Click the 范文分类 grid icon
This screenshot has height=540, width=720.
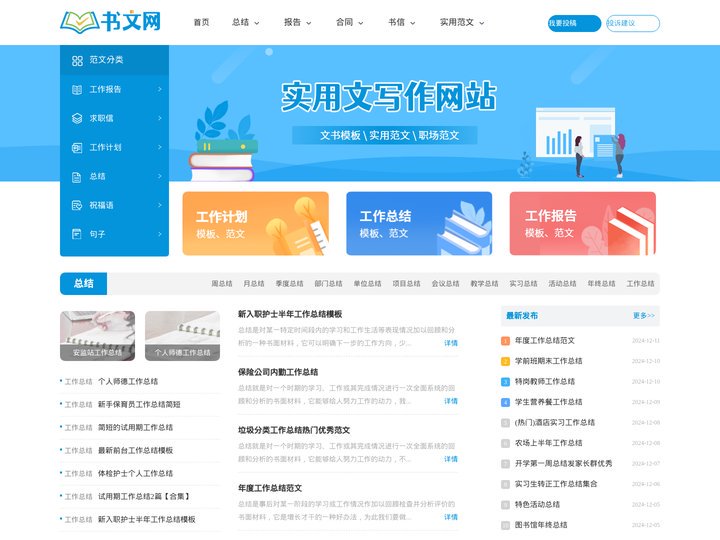point(77,60)
